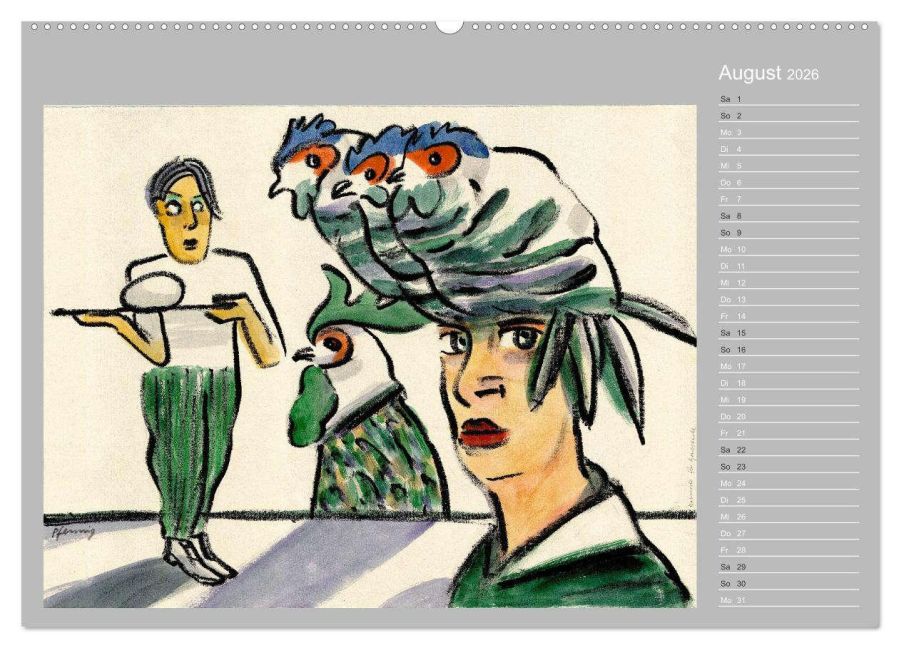Click the August 2026 month heading
The width and height of the screenshot is (899, 648).
click(x=768, y=74)
